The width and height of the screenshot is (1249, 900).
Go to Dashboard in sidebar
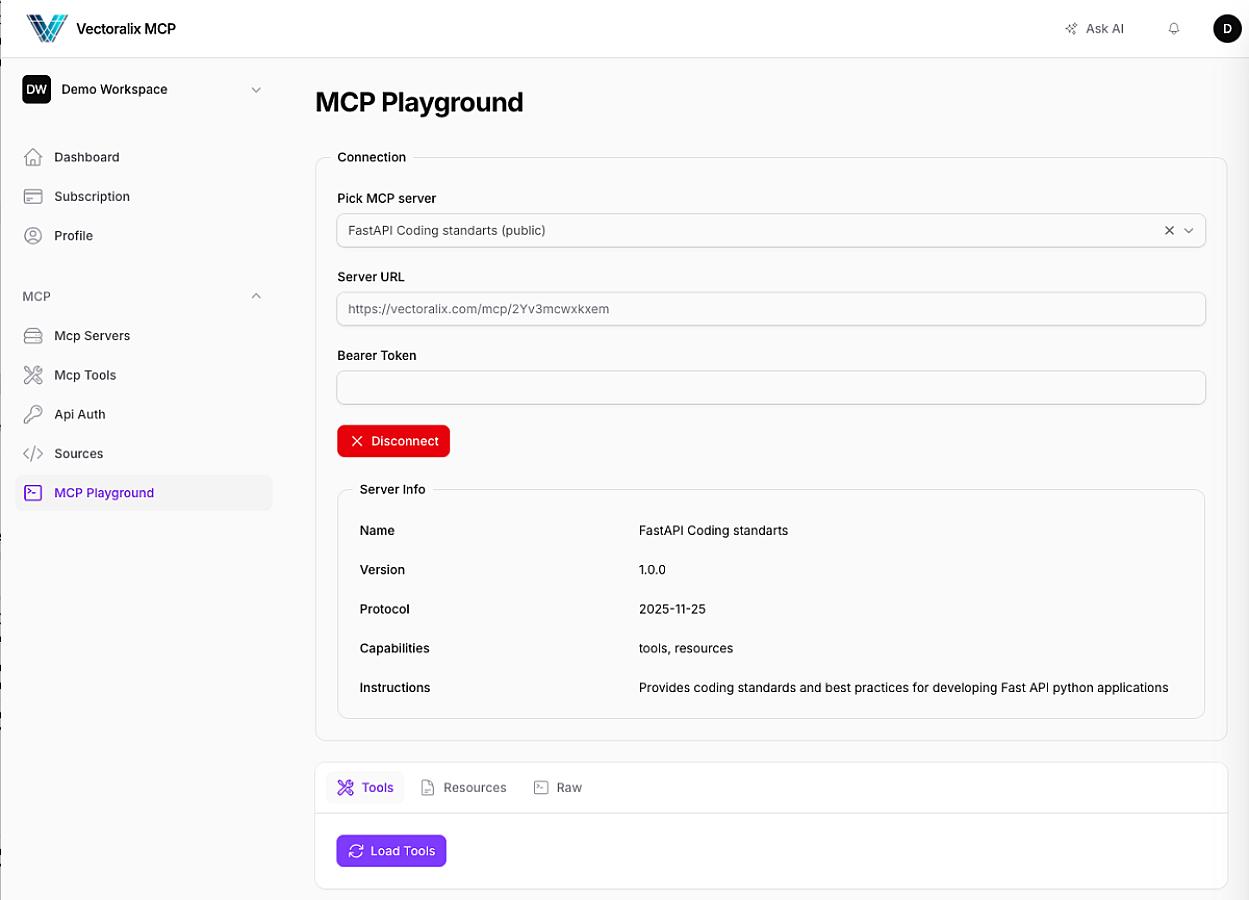click(x=144, y=157)
